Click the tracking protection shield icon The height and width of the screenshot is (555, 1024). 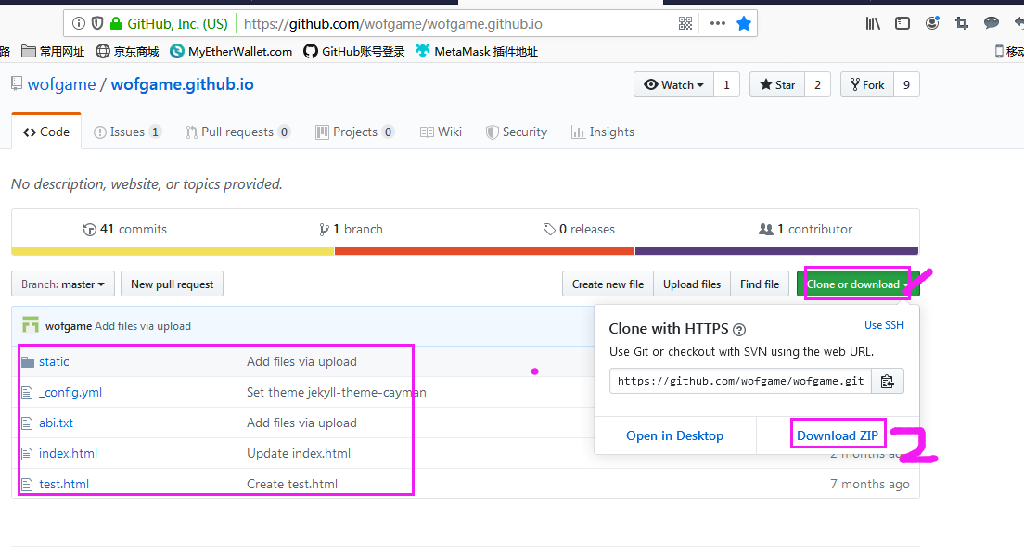(x=97, y=24)
